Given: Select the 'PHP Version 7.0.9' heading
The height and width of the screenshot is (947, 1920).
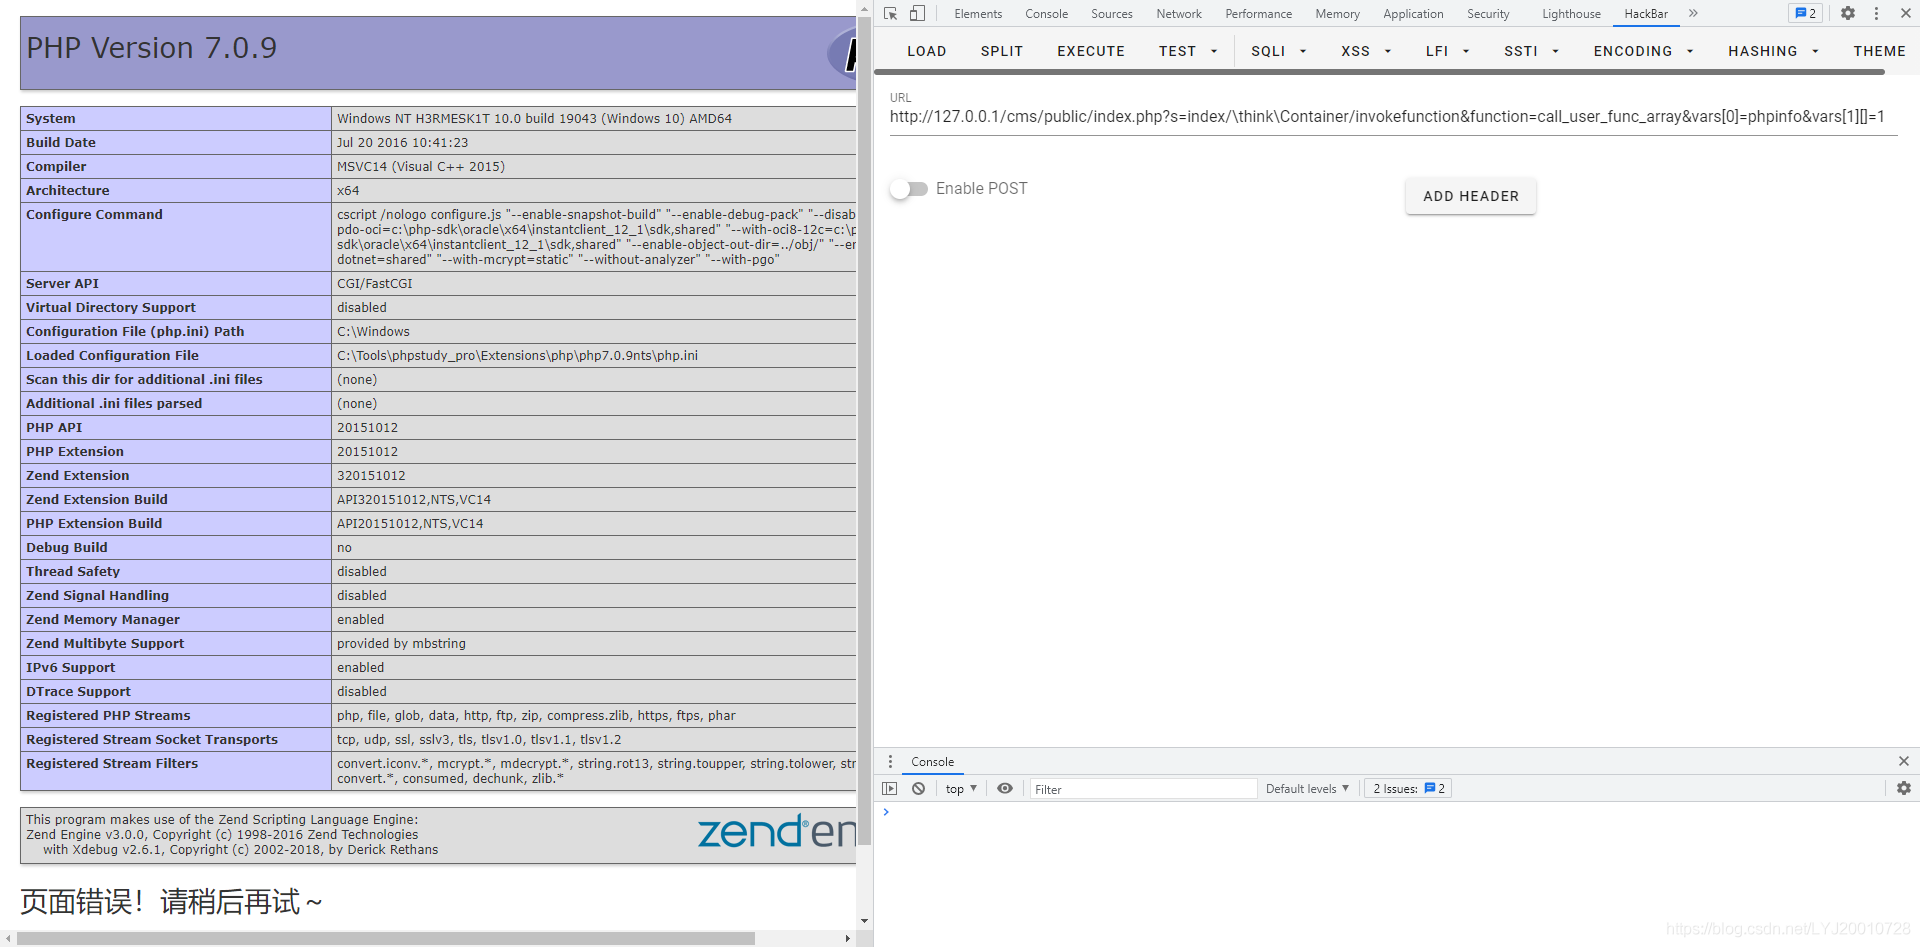Looking at the screenshot, I should 151,48.
